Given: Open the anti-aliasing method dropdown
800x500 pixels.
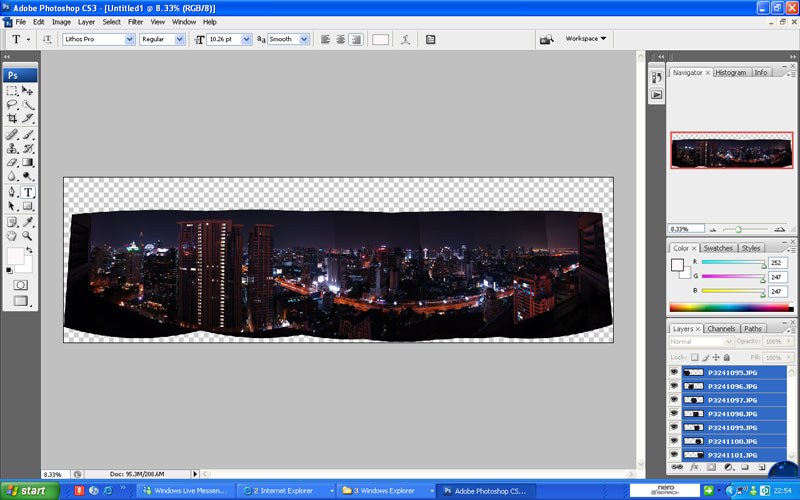Looking at the screenshot, I should (305, 39).
